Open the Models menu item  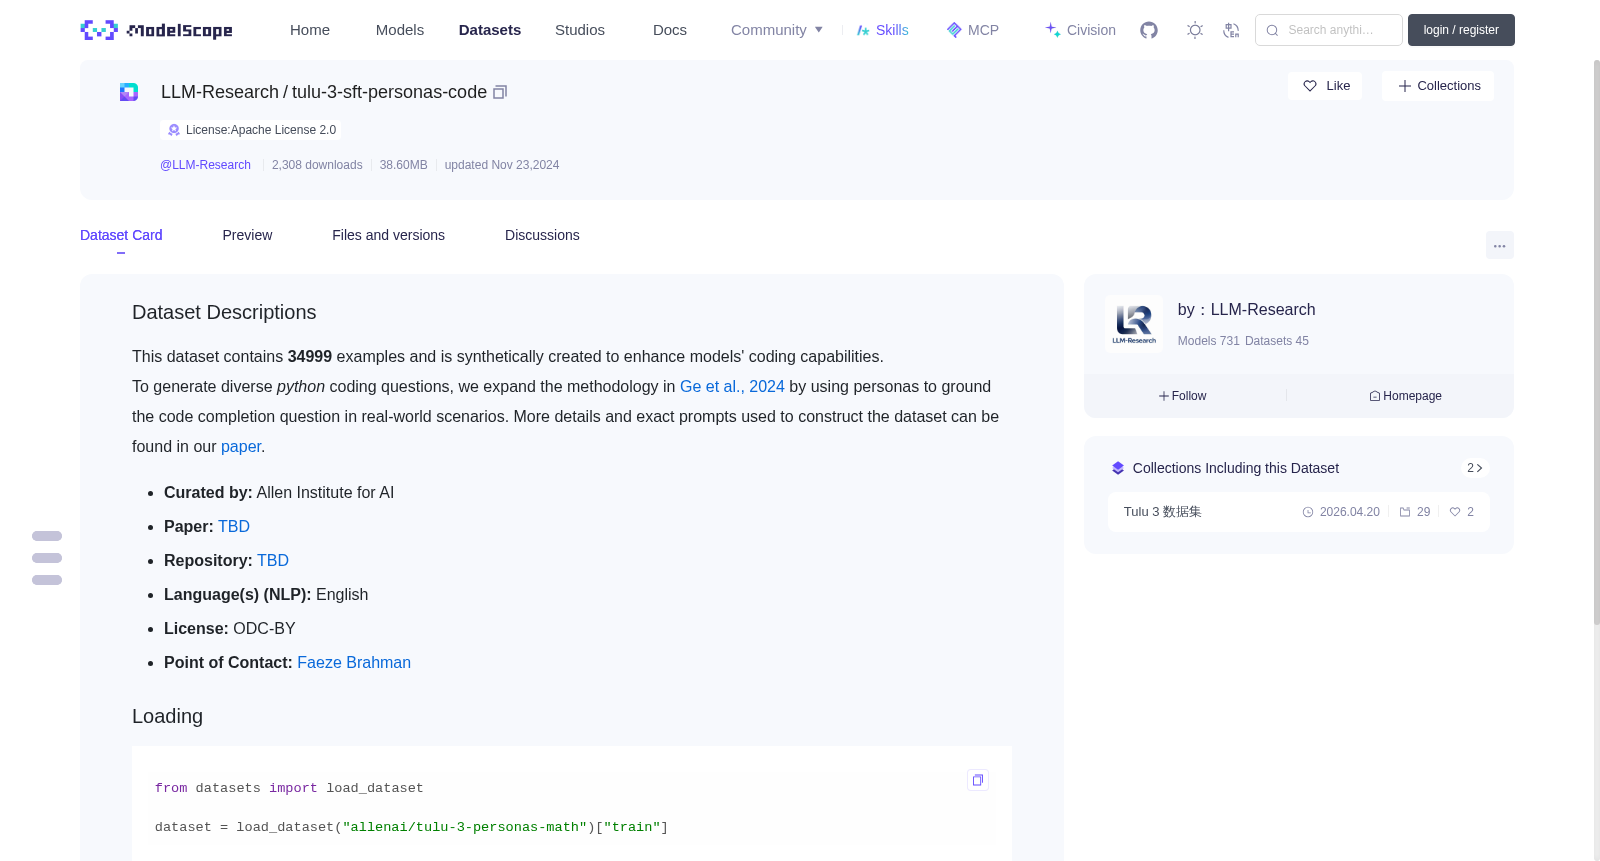400,30
